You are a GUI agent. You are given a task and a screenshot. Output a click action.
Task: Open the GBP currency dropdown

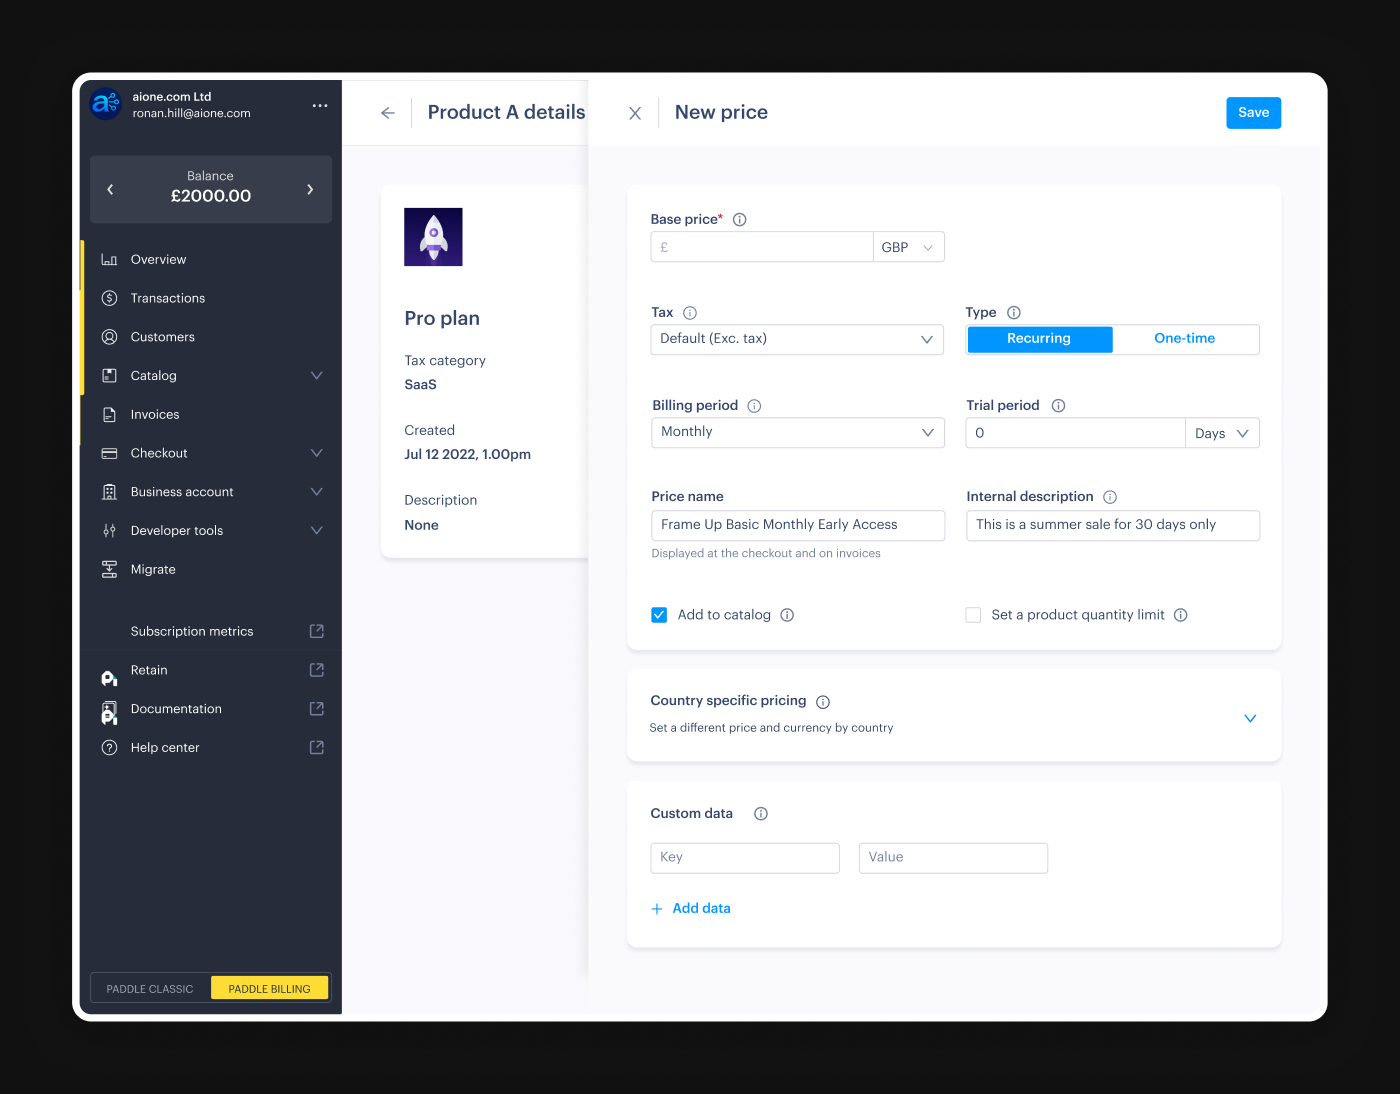[x=908, y=246]
